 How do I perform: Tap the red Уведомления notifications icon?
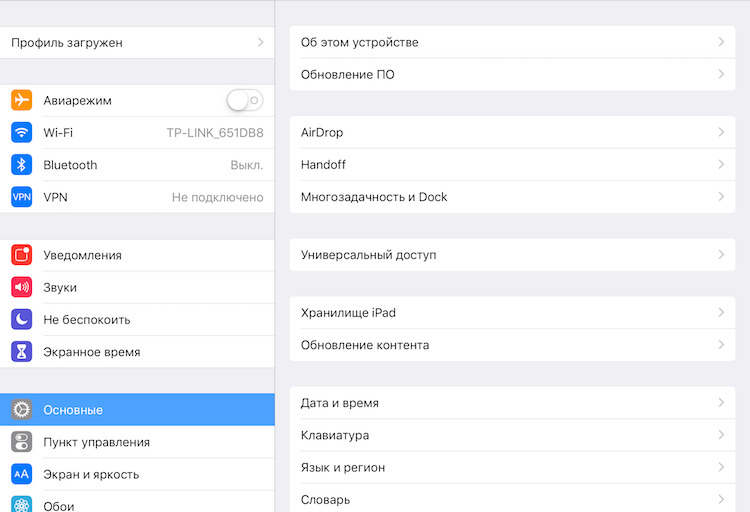tap(22, 255)
